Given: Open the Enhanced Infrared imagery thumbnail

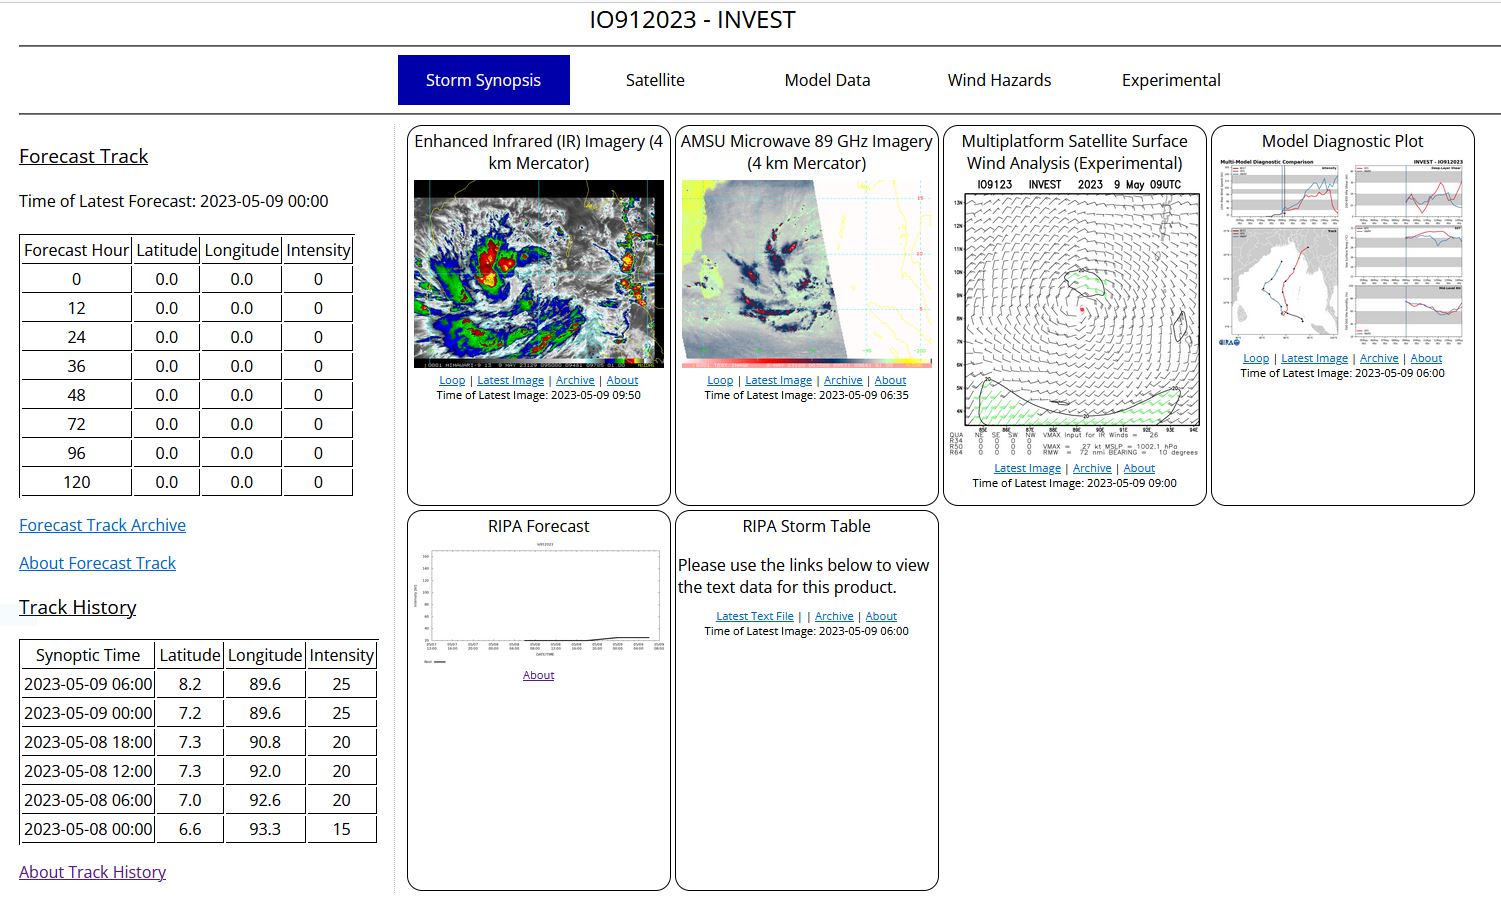Looking at the screenshot, I should [538, 273].
